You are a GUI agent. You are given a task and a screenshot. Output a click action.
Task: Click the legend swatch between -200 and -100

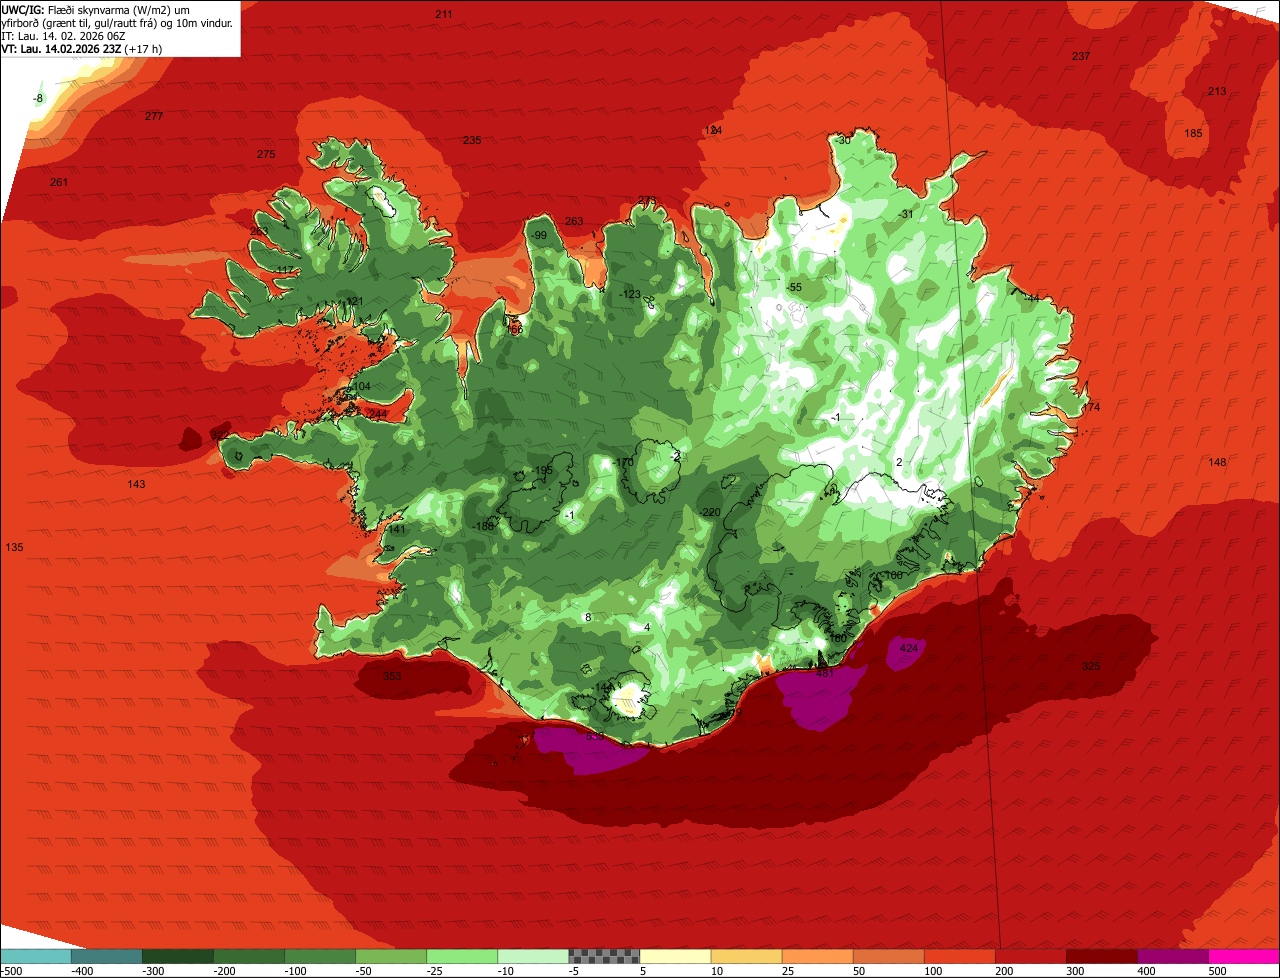[248, 956]
